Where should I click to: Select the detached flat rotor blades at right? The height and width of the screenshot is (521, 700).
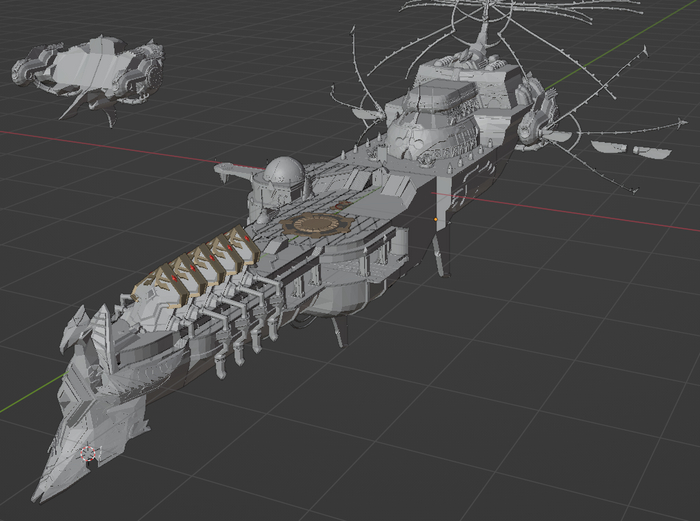pyautogui.click(x=632, y=149)
